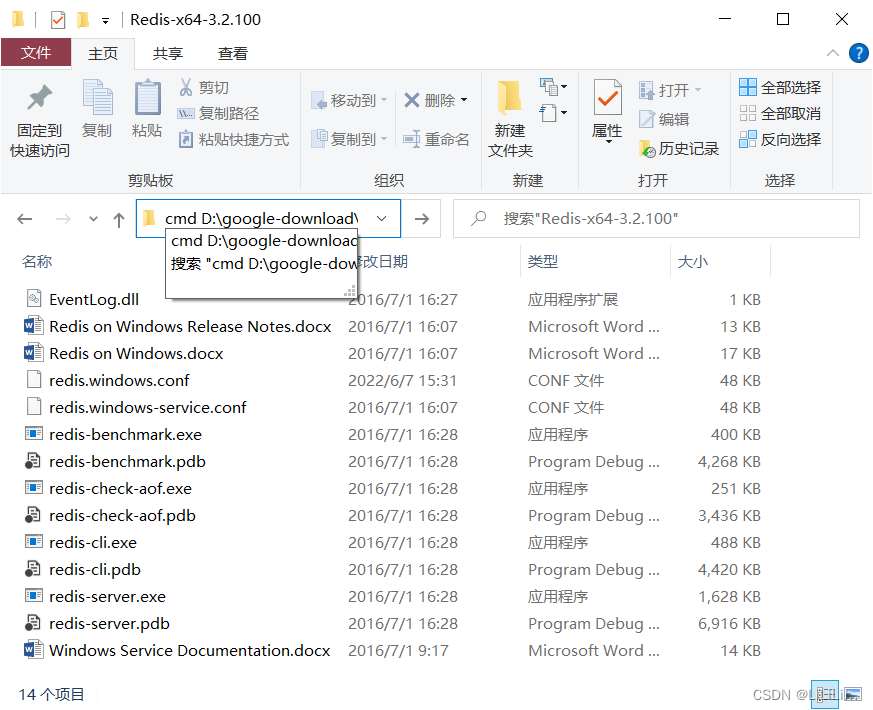Click the redis-check-aof.exe icon

pyautogui.click(x=33, y=487)
